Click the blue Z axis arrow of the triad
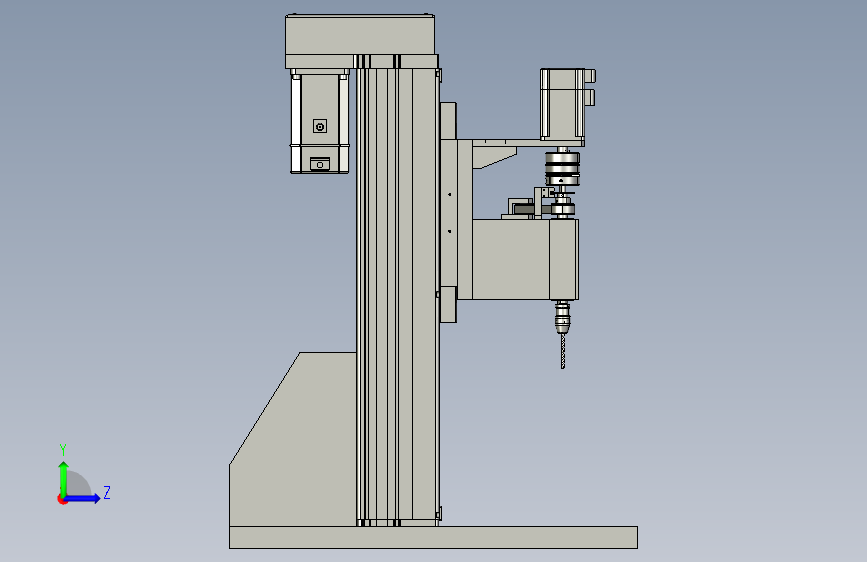 pyautogui.click(x=83, y=498)
